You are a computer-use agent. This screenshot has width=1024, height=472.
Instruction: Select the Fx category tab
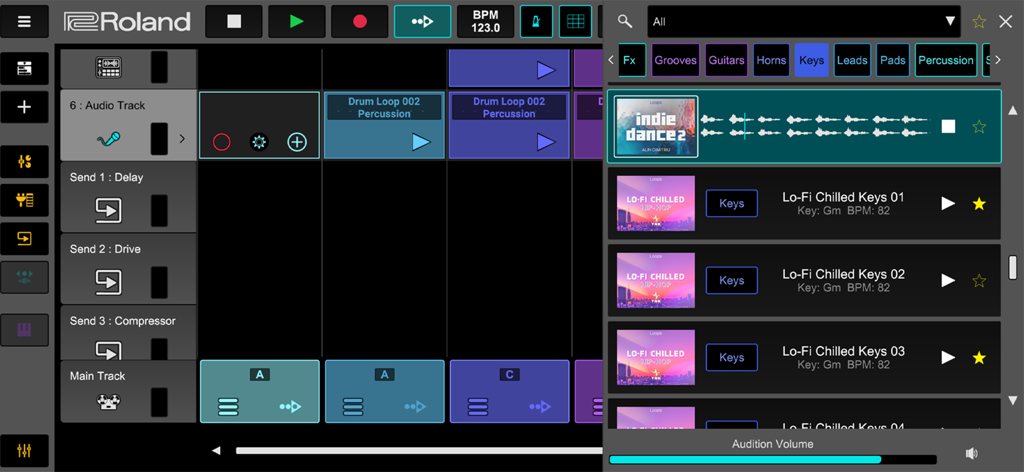[x=630, y=60]
